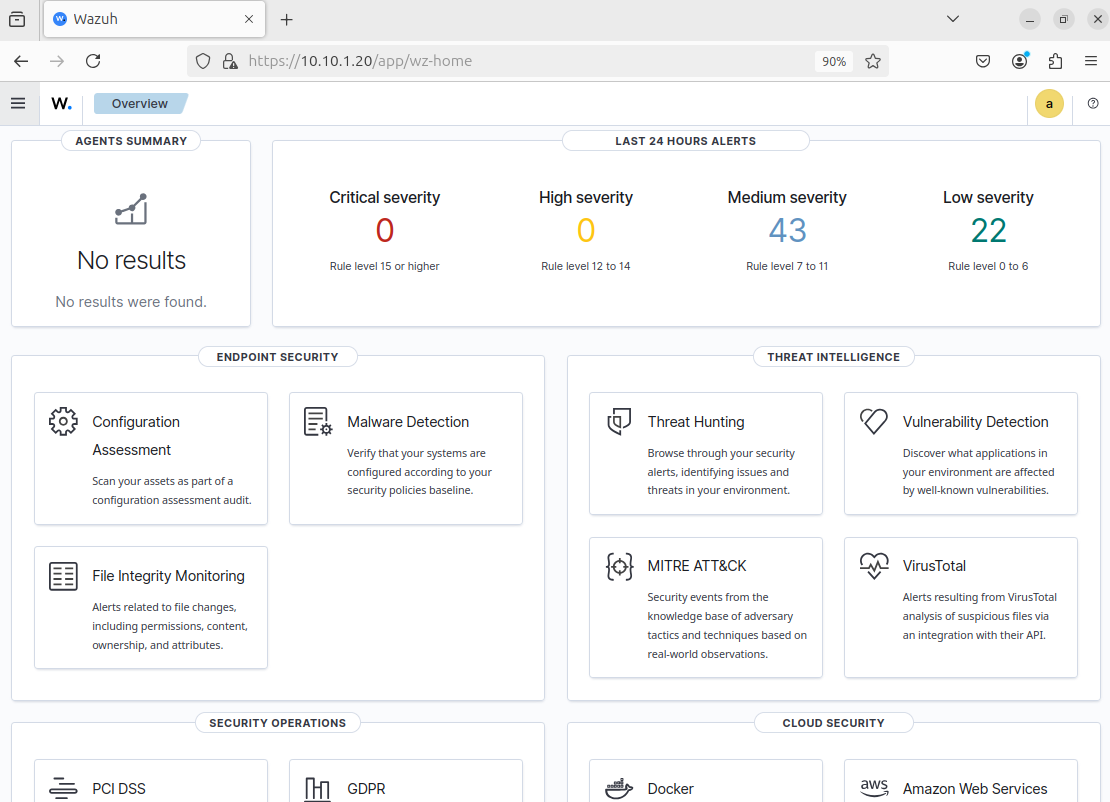1110x802 pixels.
Task: Expand the browser tab list dropdown
Action: pos(953,19)
